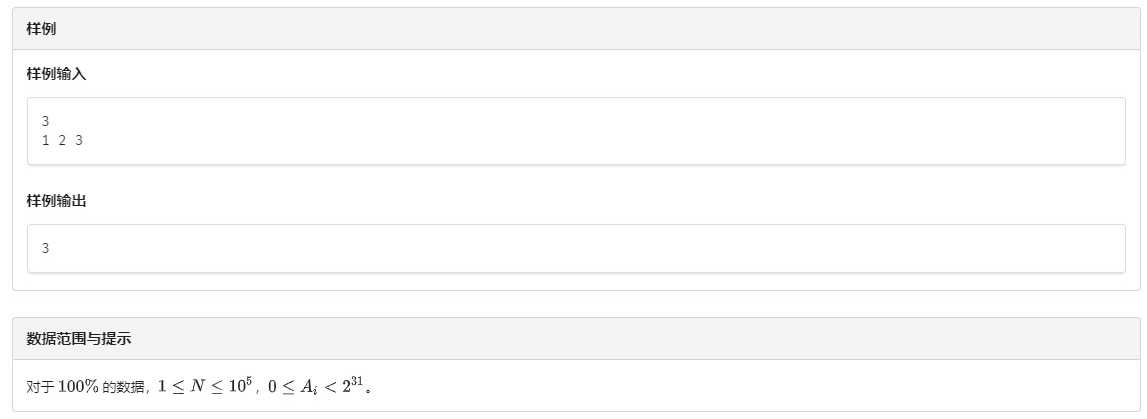Click inside the sample input code box

point(576,131)
